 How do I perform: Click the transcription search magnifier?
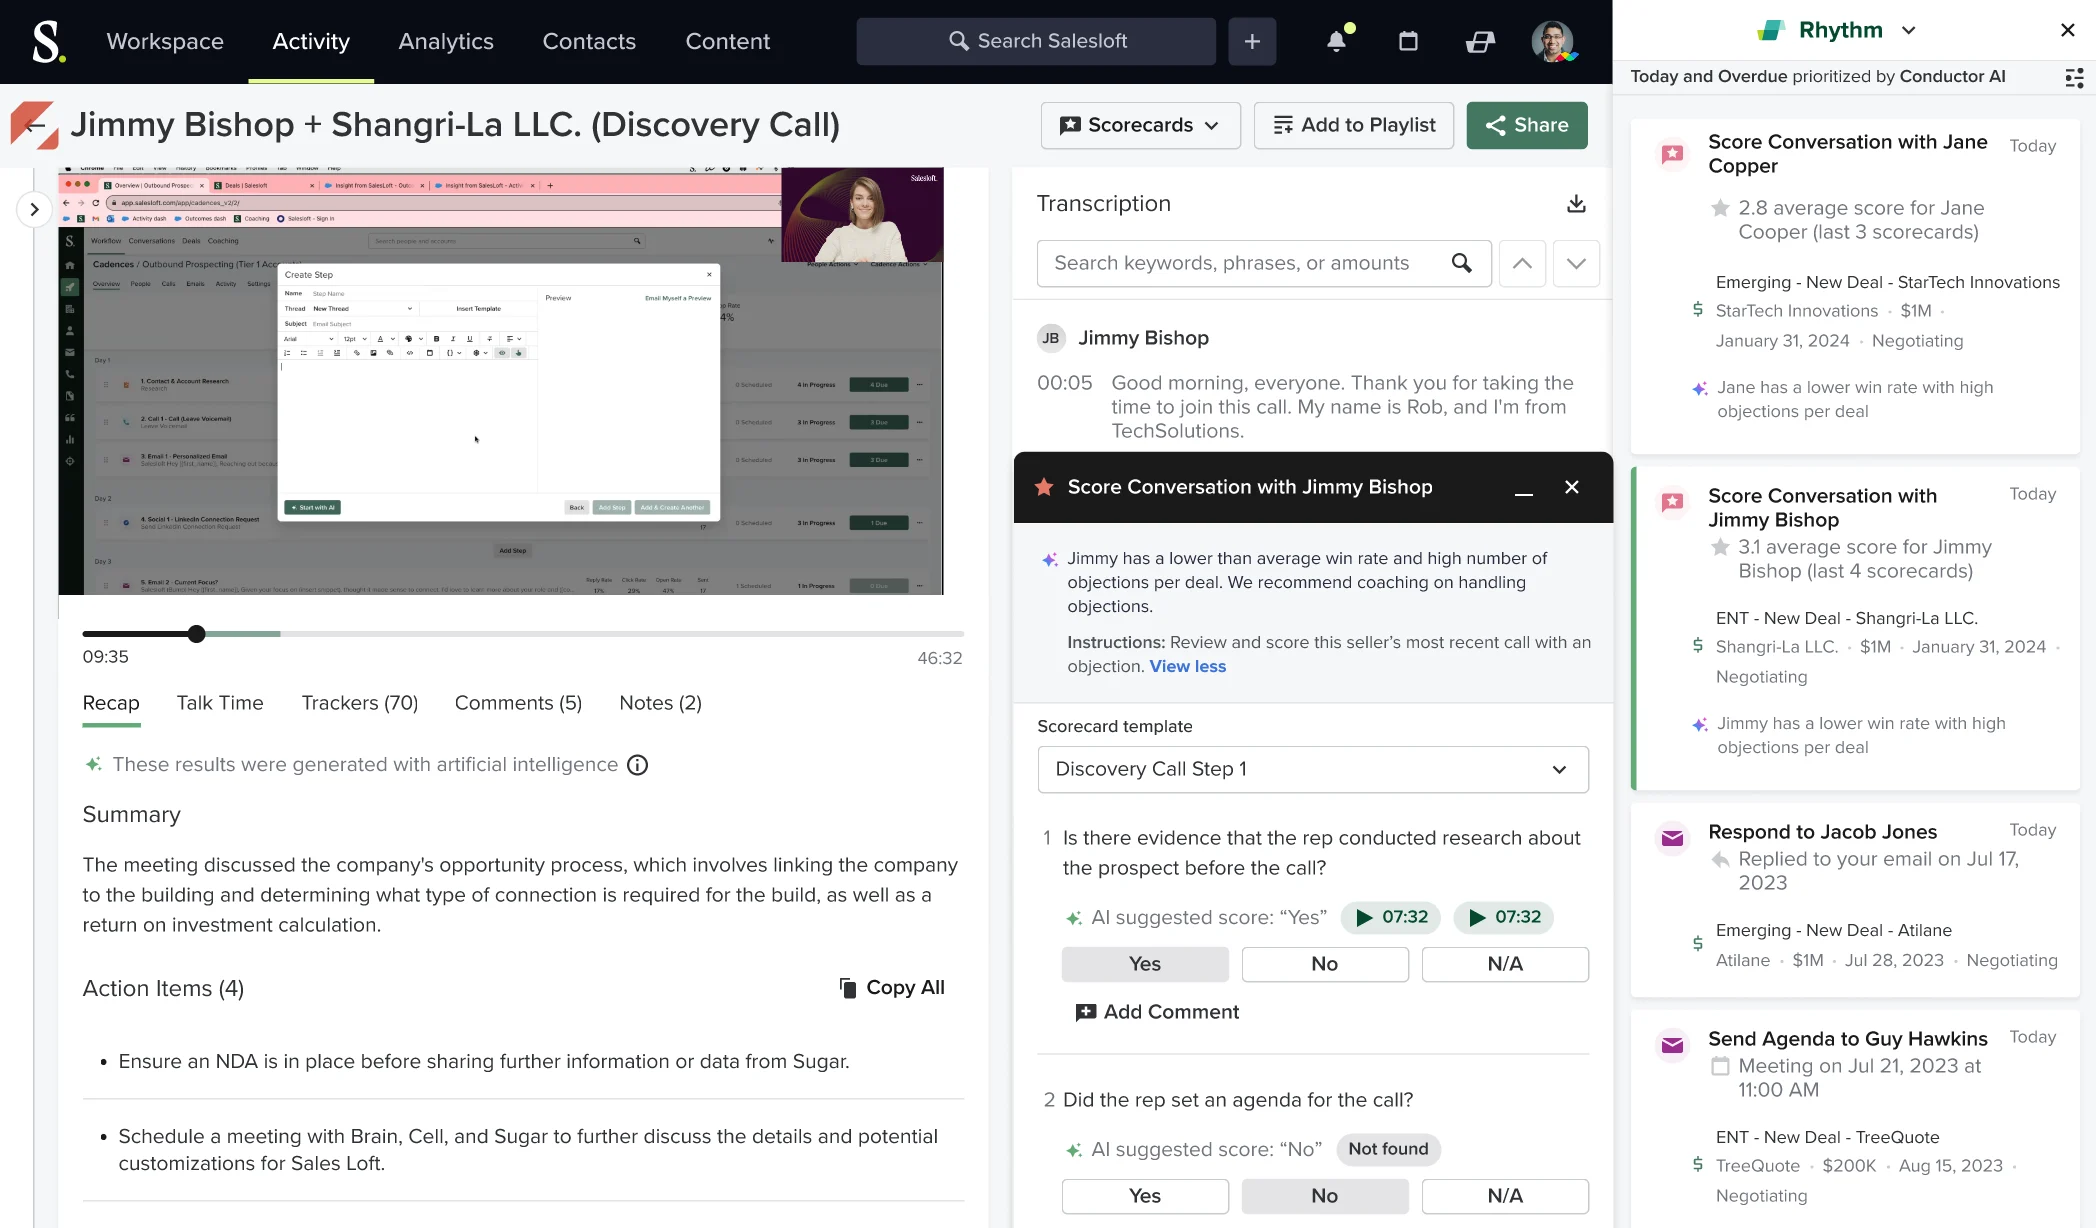pyautogui.click(x=1461, y=263)
